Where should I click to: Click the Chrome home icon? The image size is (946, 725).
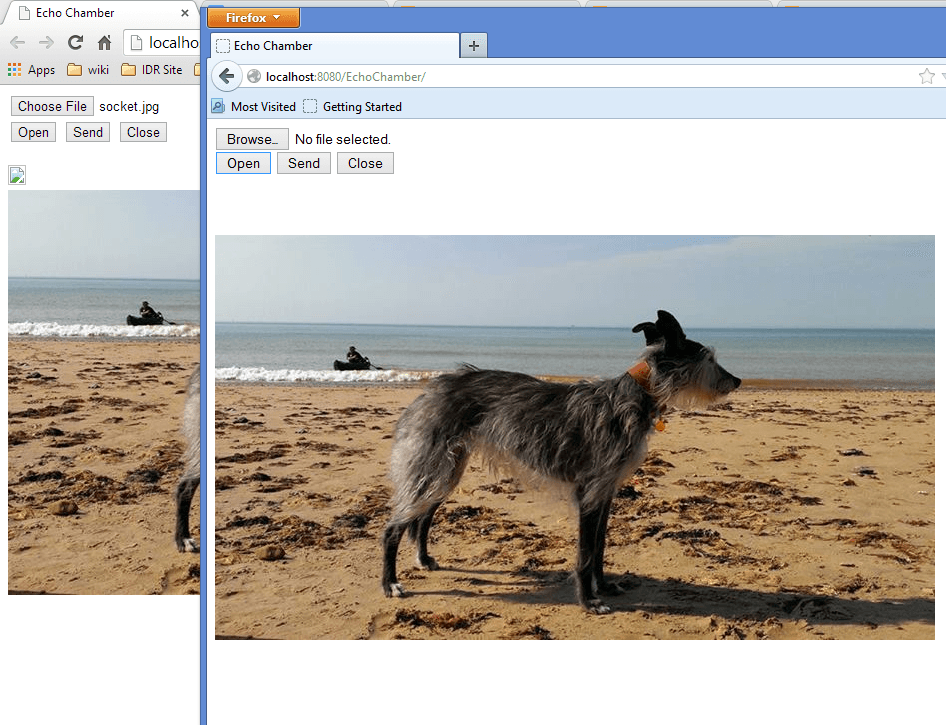point(104,43)
